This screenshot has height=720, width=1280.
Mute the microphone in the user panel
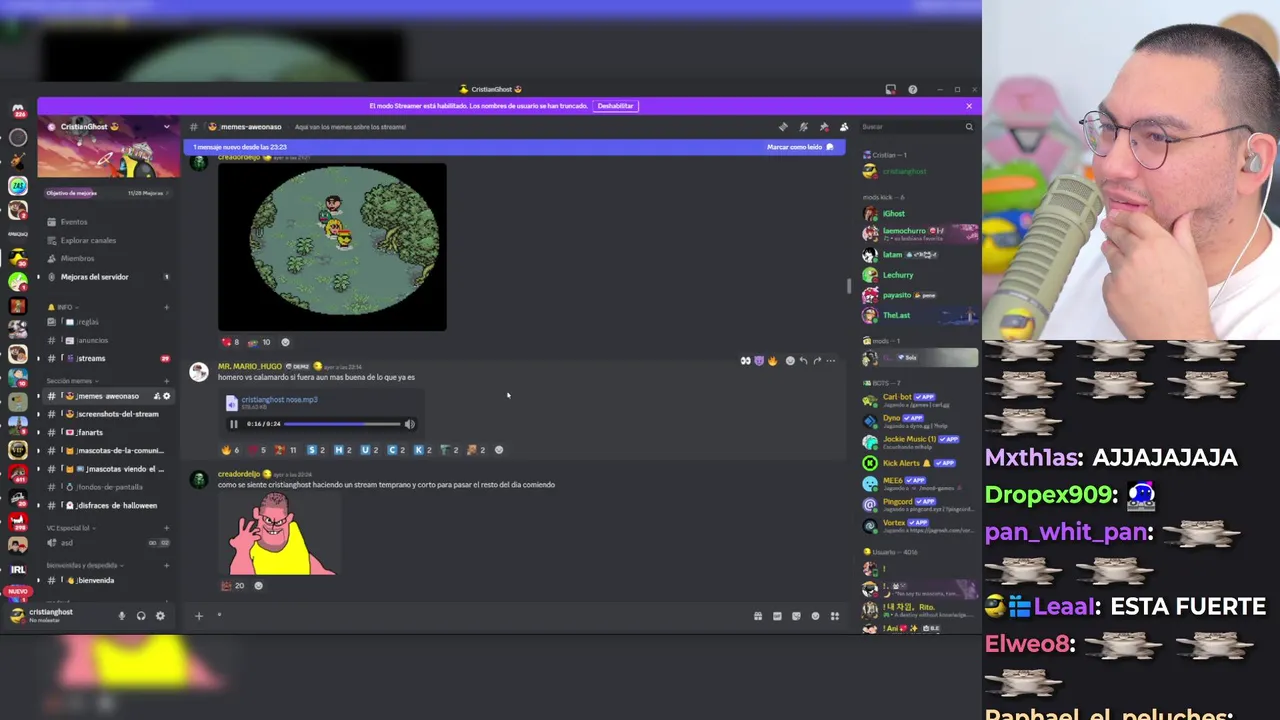point(122,616)
